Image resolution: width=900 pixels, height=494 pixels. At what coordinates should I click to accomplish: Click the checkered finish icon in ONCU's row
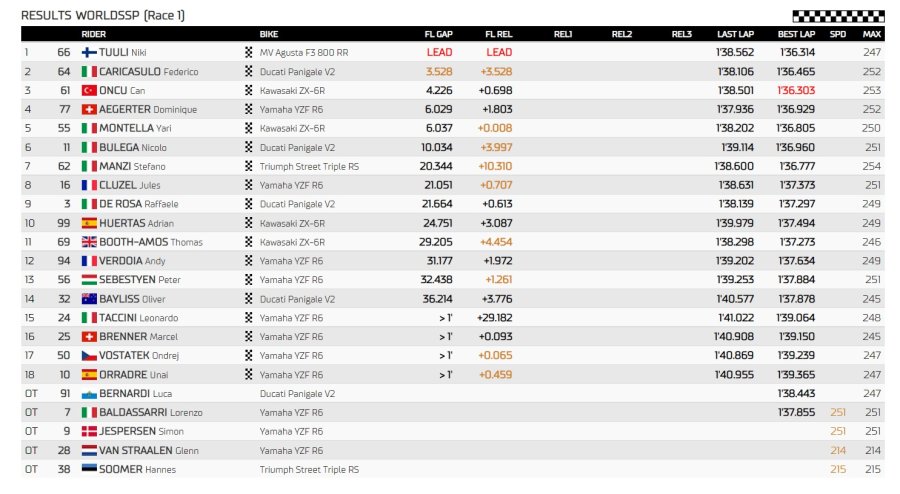249,90
